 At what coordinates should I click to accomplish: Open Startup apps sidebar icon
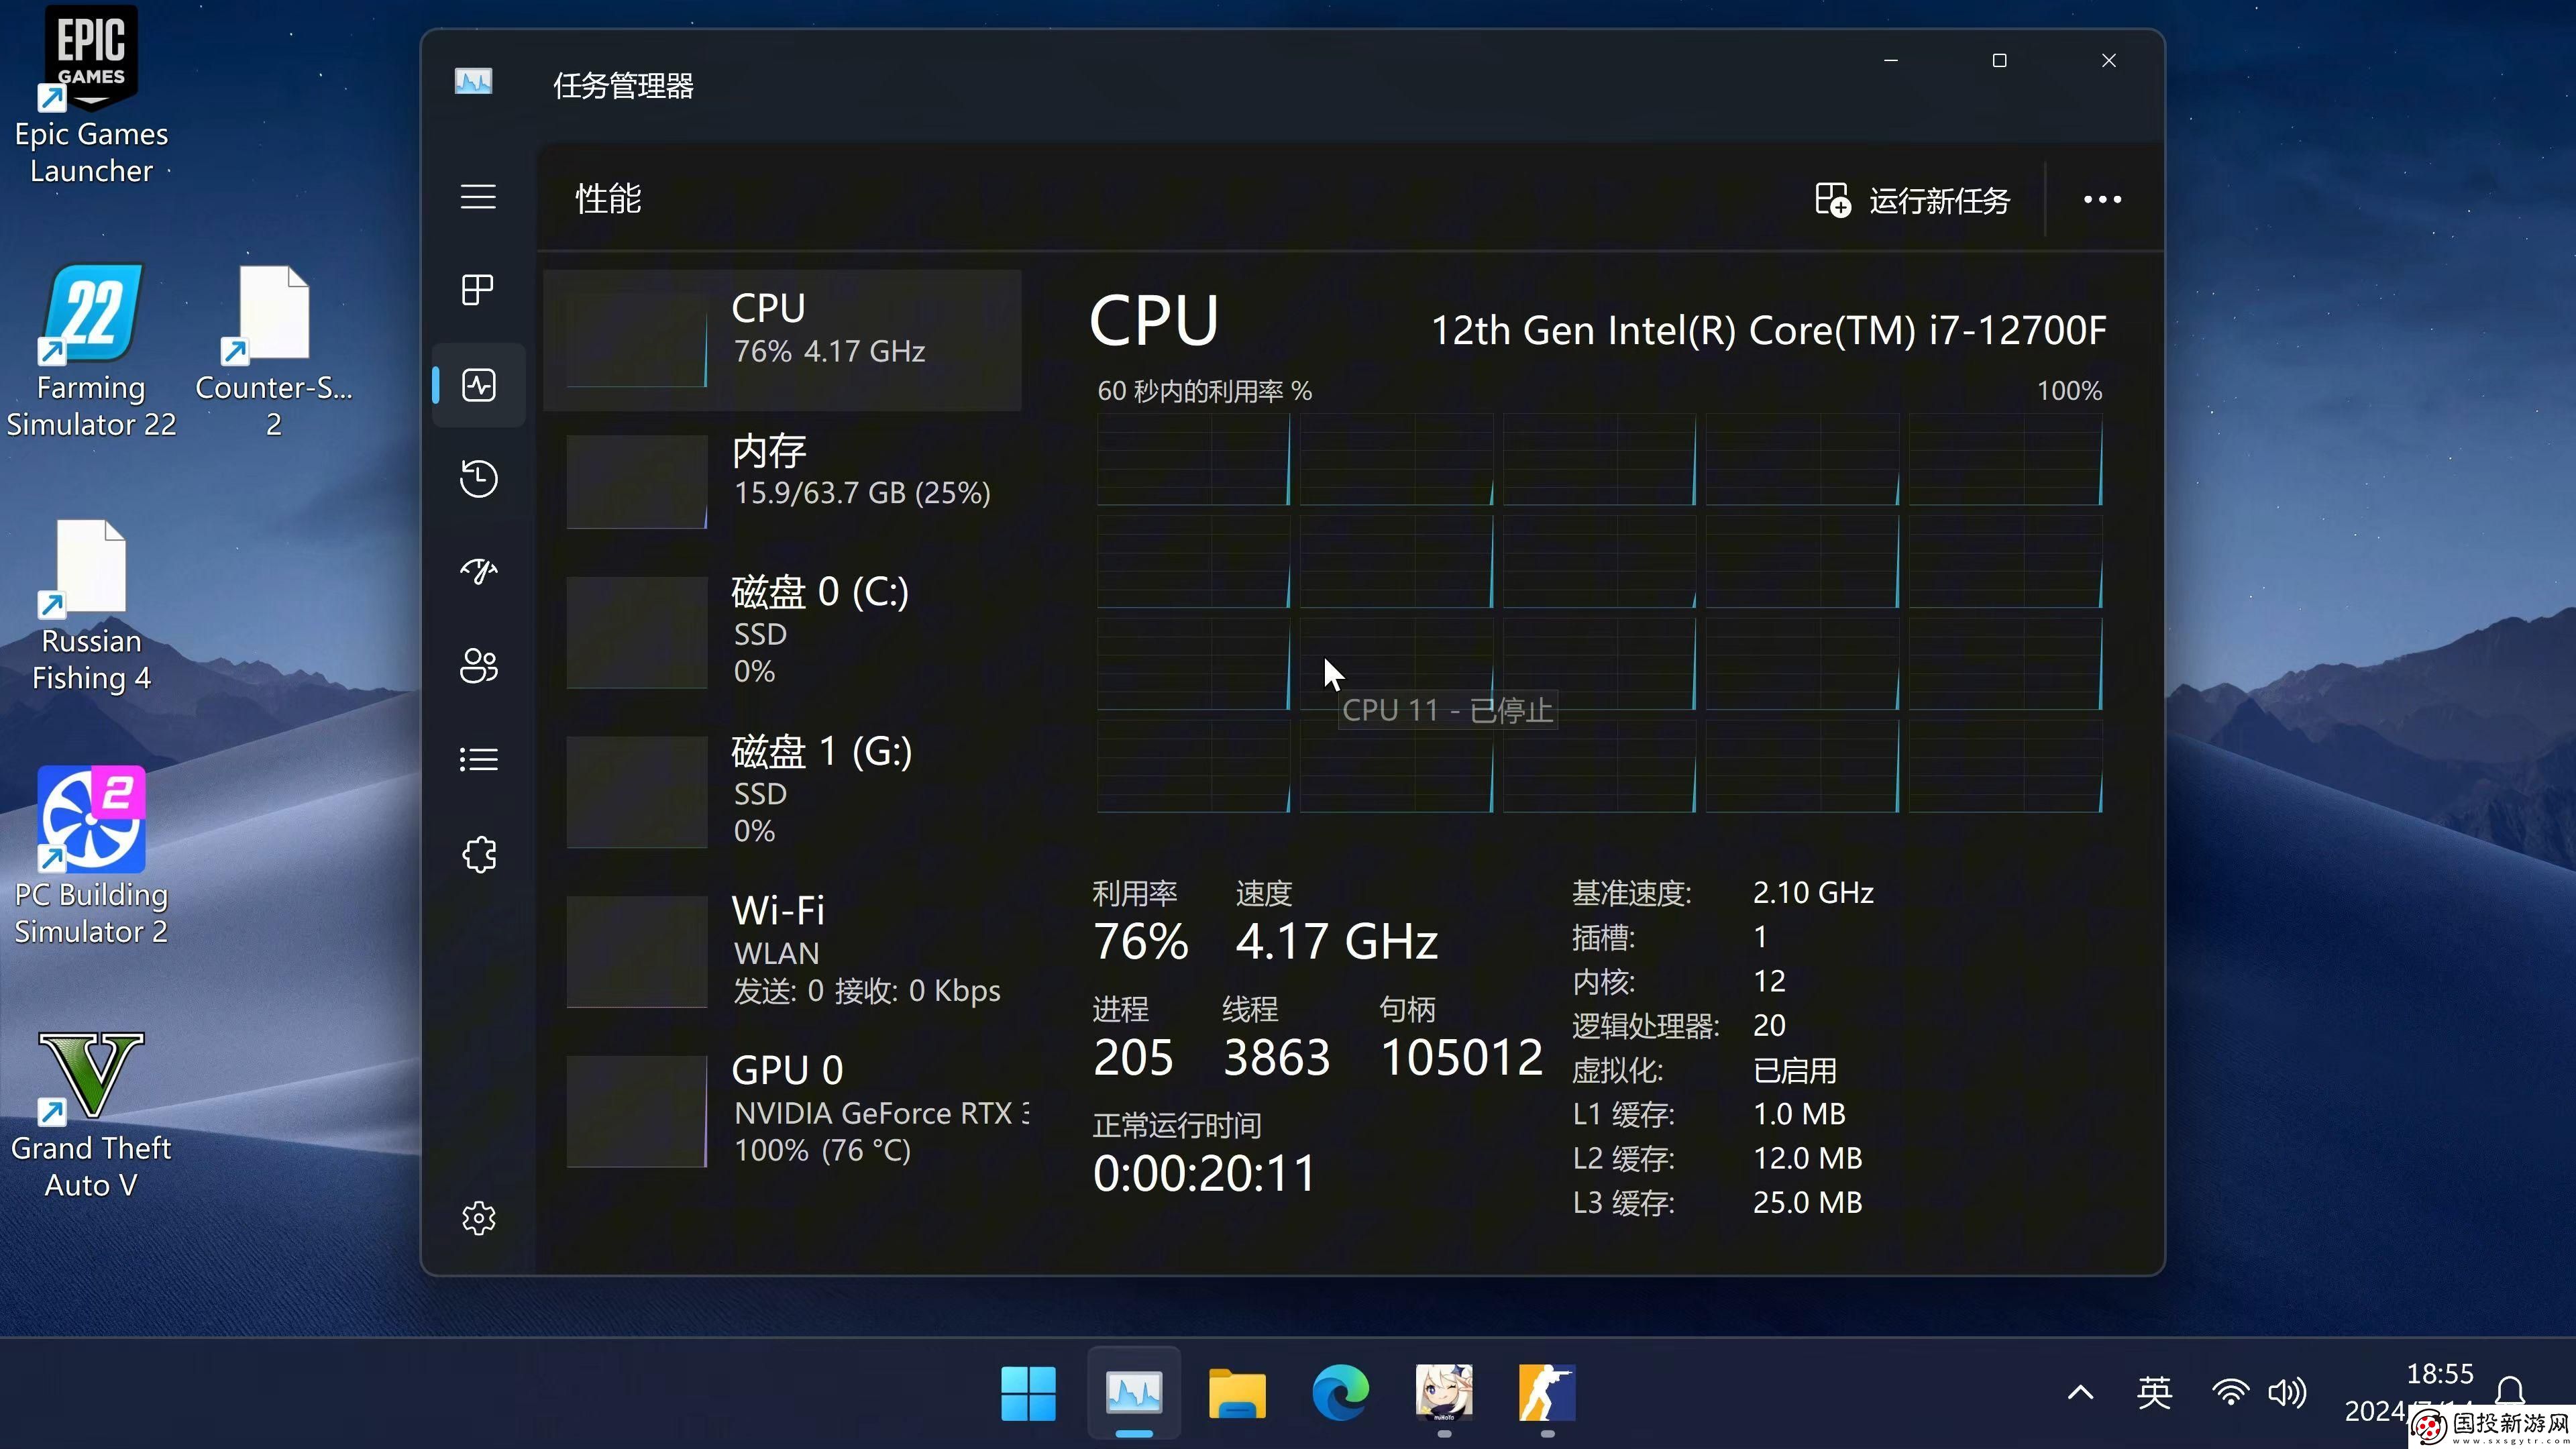[478, 572]
